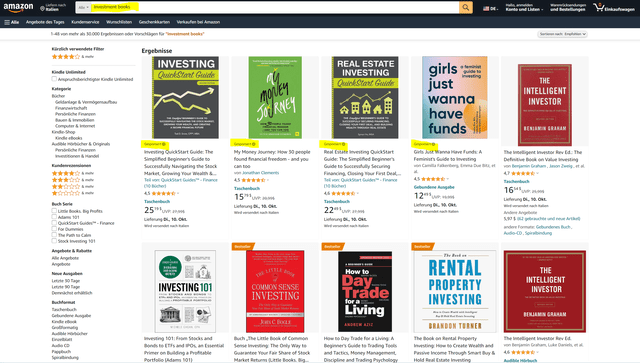
Task: Open the Jonathan Clements author link
Action: coord(260,173)
